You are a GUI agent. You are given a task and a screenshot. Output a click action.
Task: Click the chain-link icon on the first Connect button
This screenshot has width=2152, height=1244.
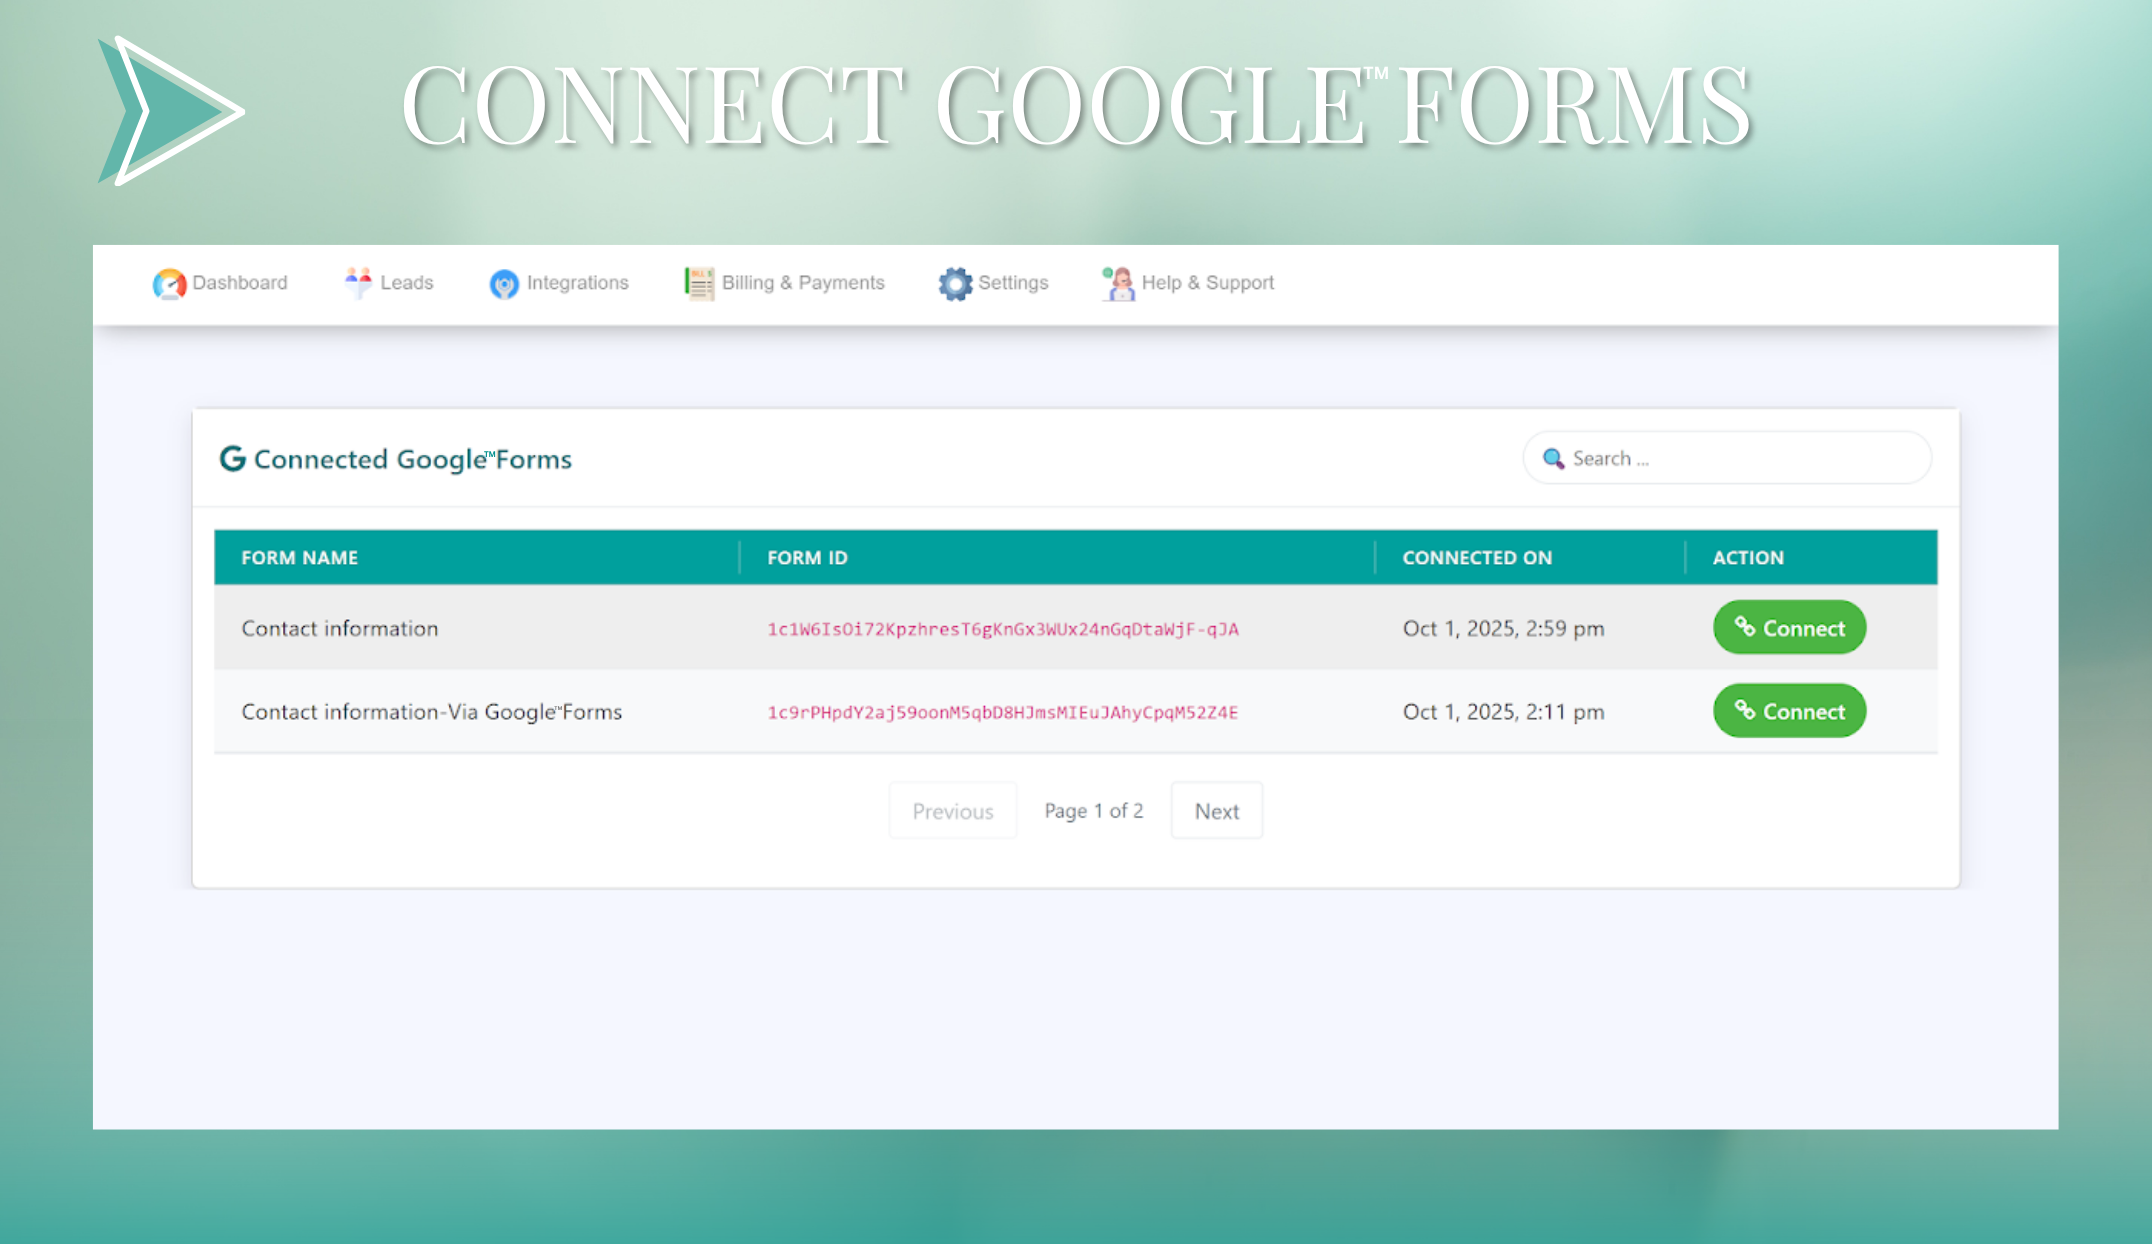1745,628
